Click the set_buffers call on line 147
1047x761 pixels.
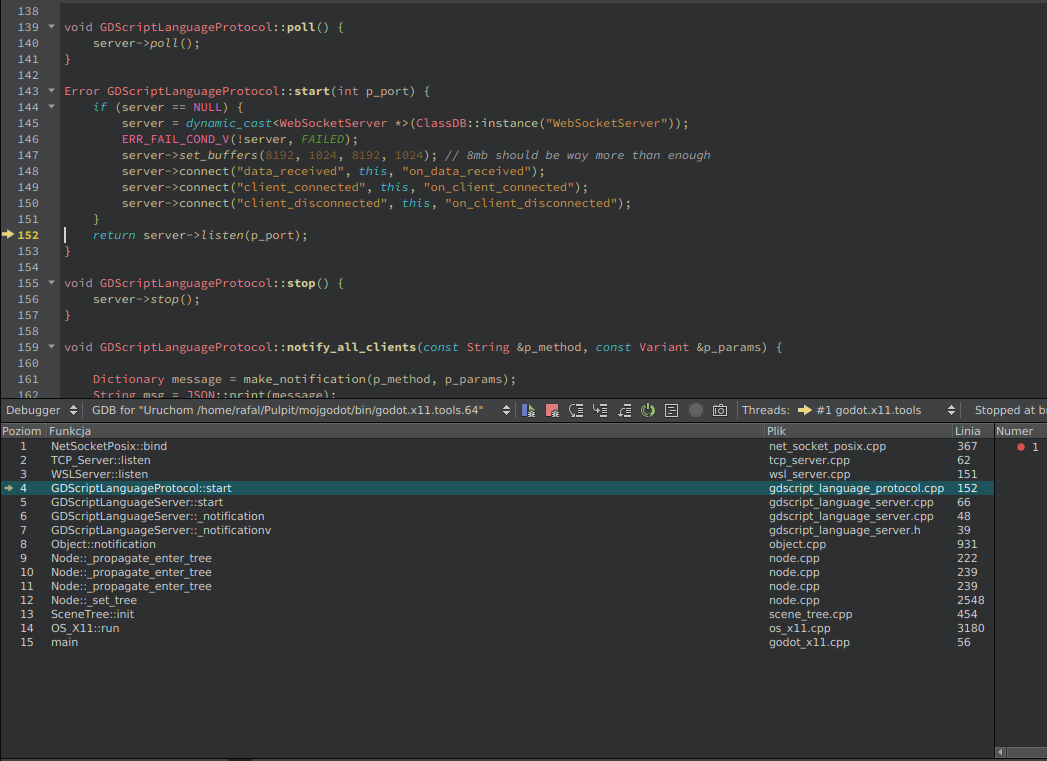click(218, 155)
